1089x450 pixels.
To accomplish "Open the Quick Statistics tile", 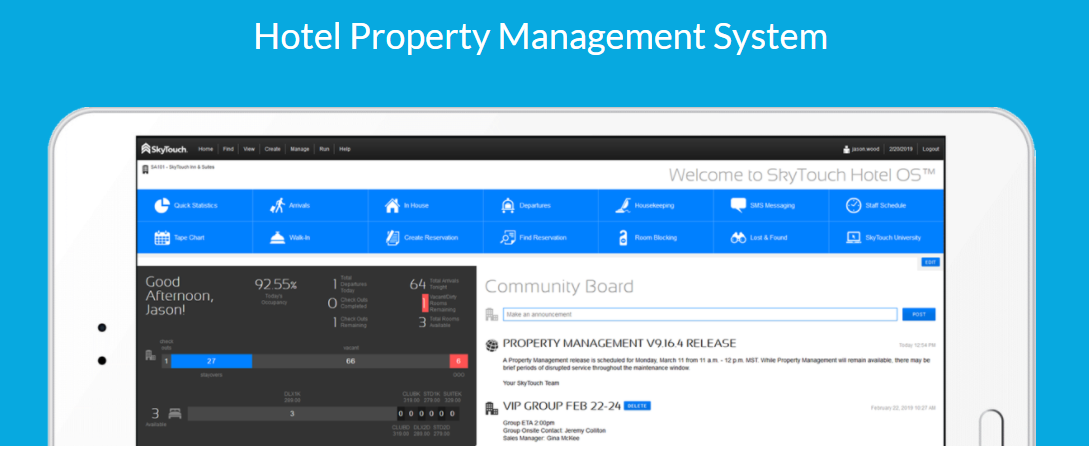I will pos(194,205).
